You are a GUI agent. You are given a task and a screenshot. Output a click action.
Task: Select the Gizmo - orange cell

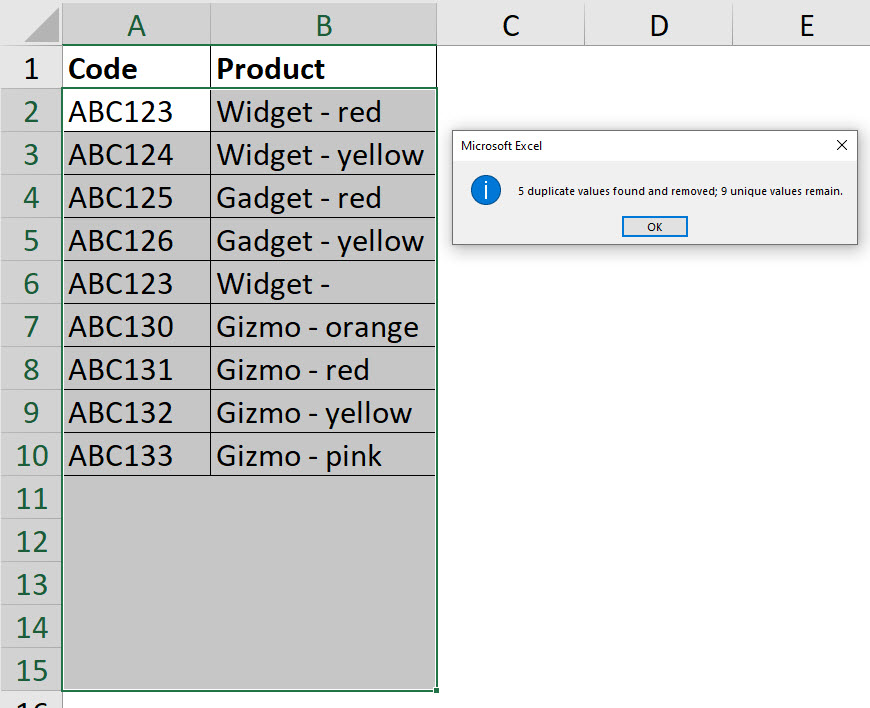(x=324, y=327)
